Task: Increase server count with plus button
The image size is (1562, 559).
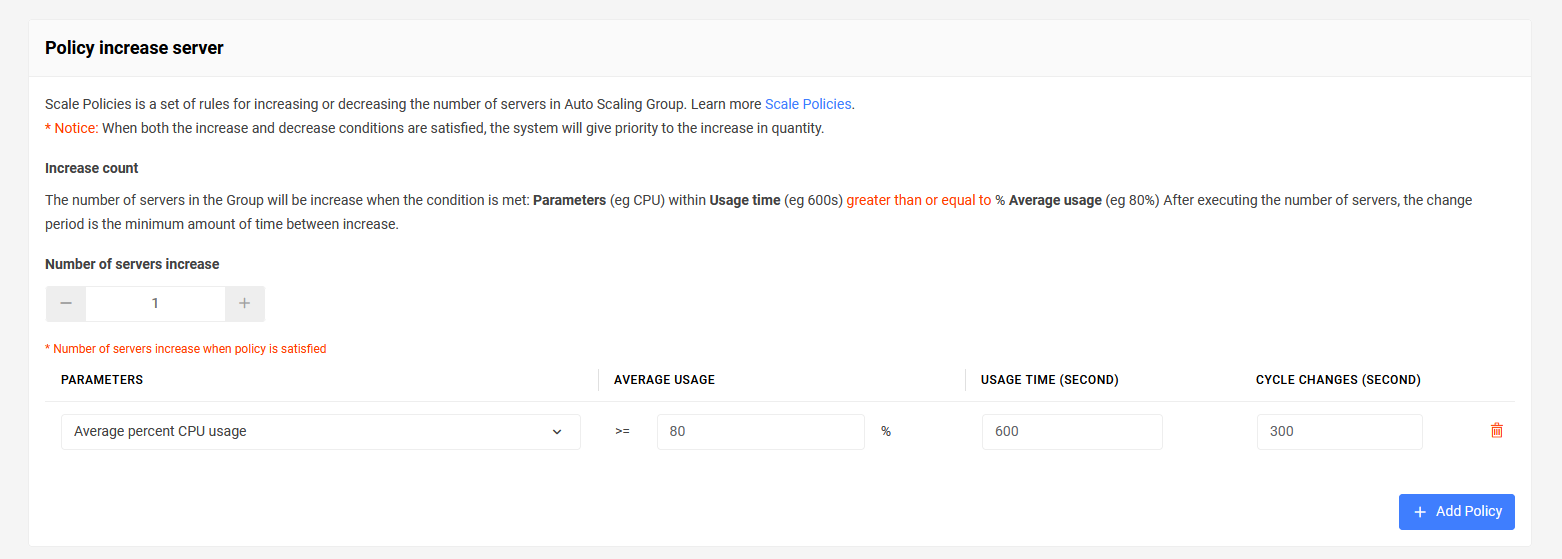Action: tap(245, 304)
